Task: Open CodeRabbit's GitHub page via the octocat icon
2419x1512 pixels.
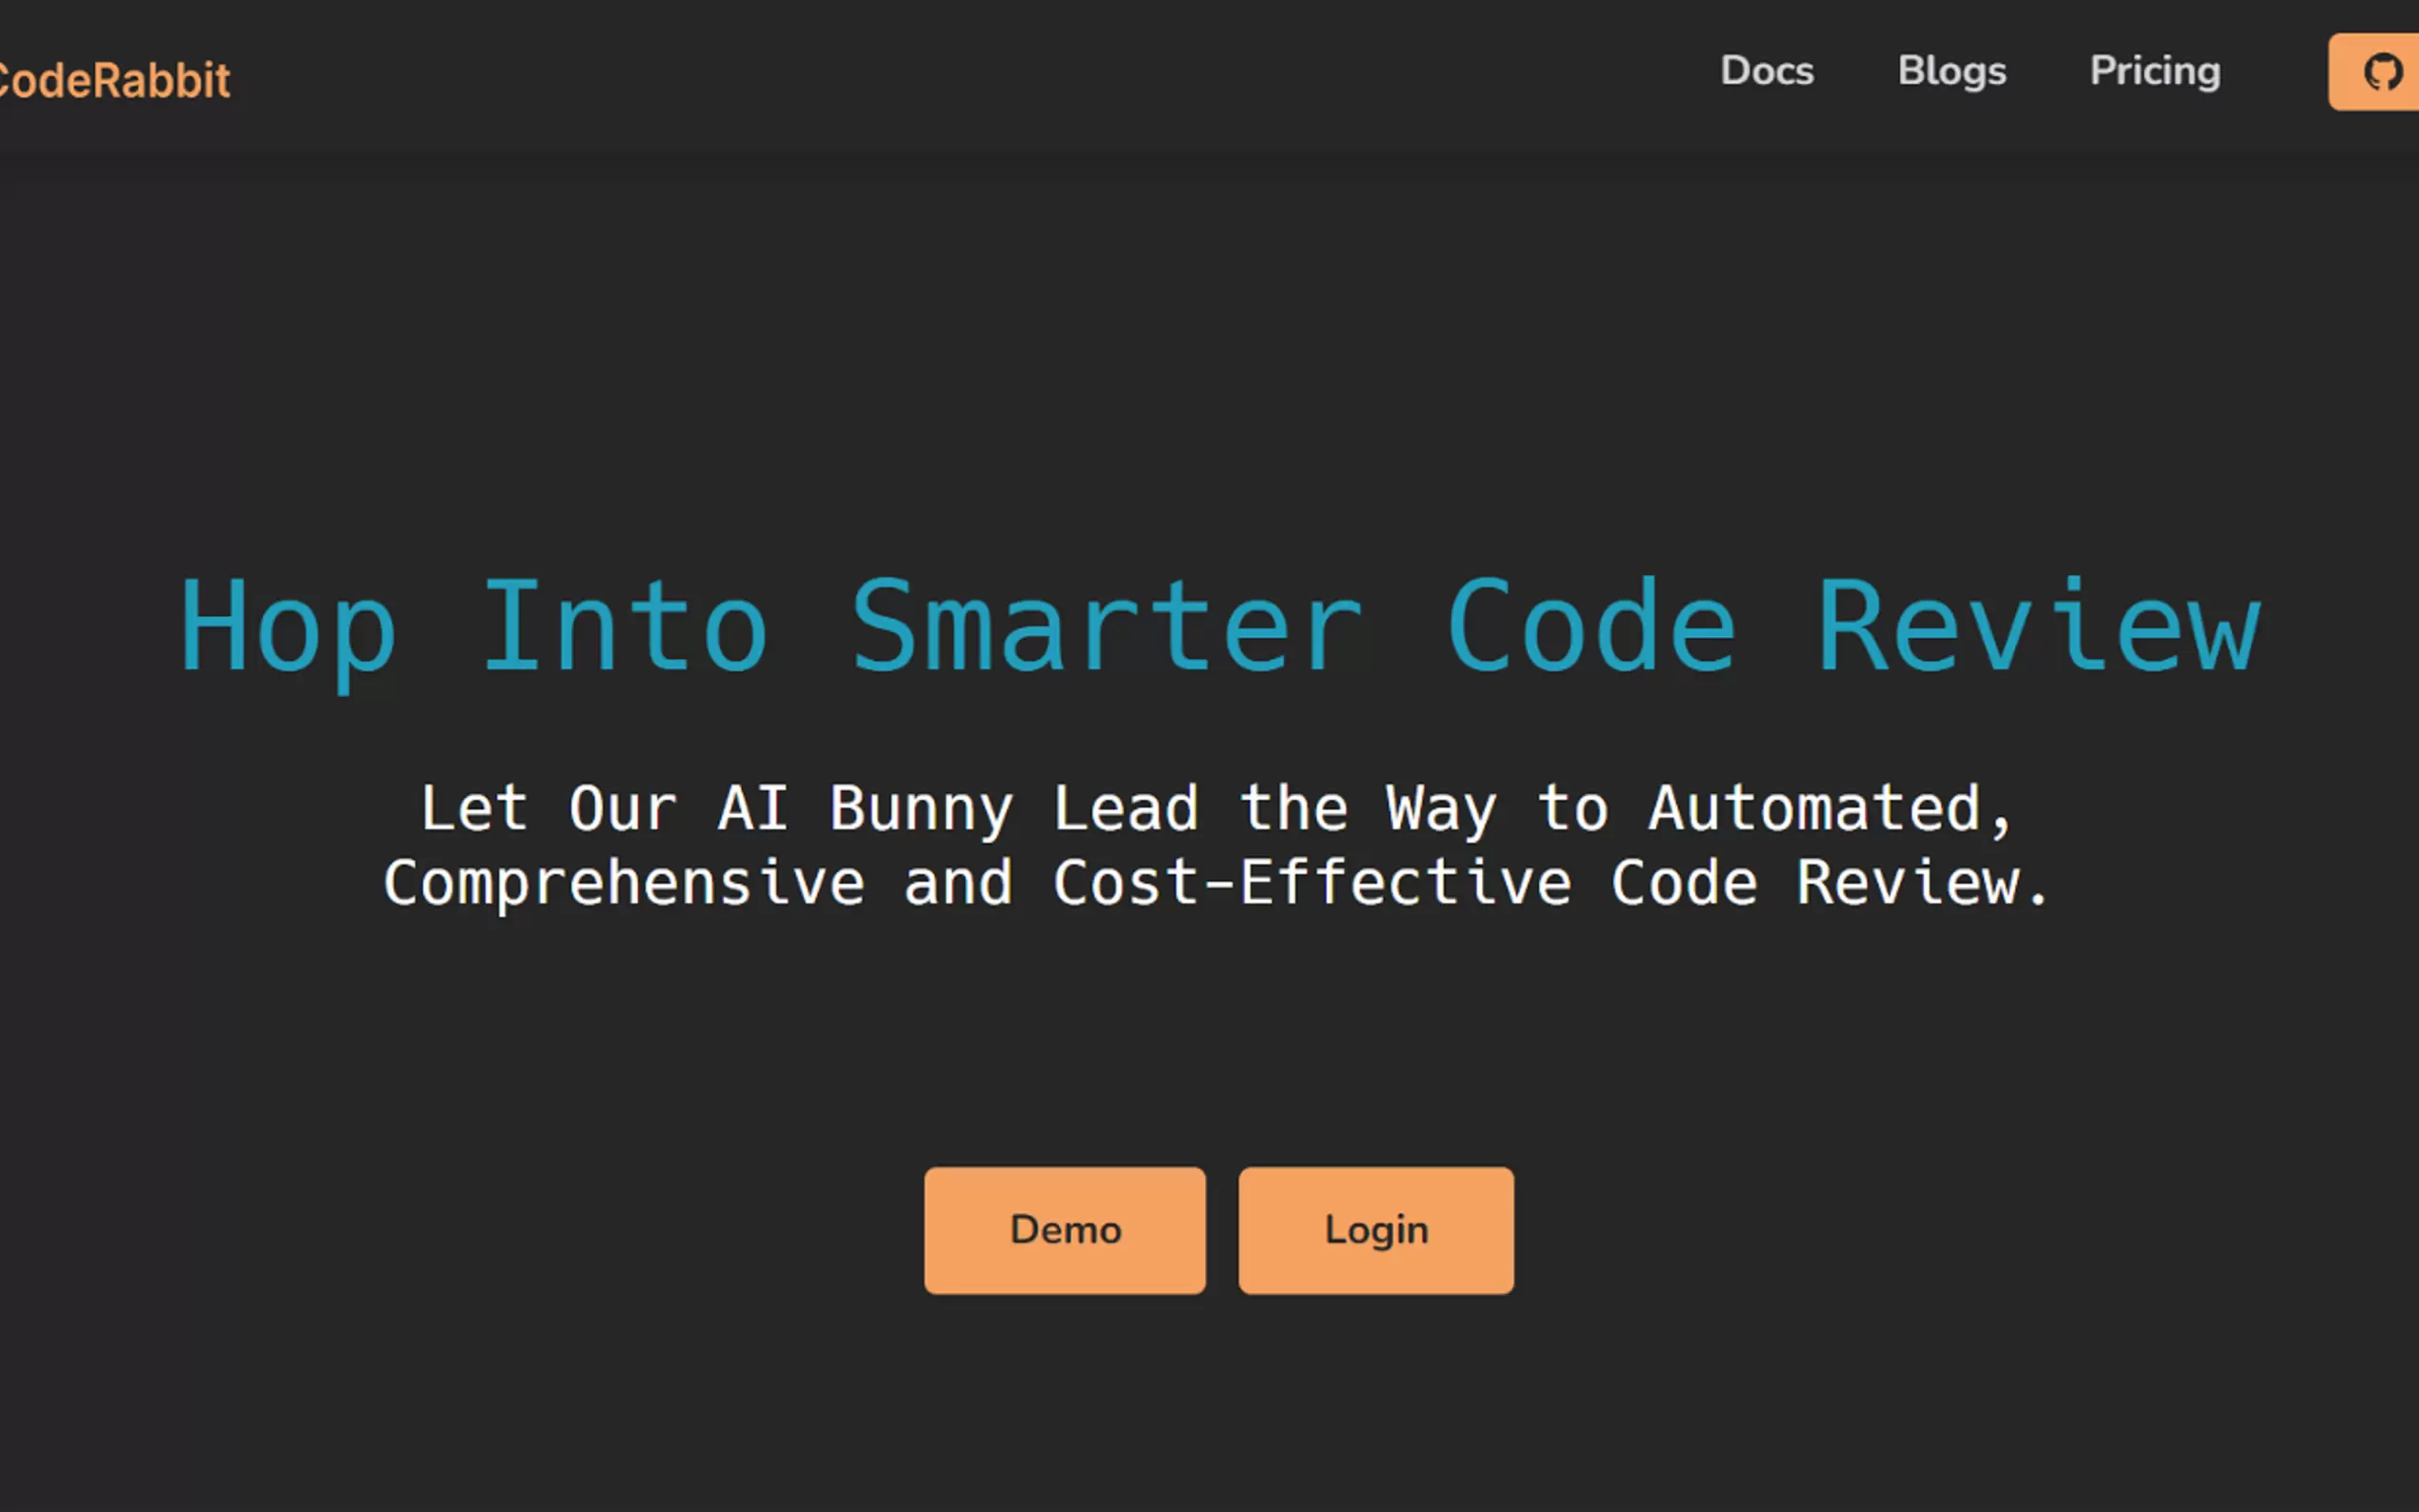Action: tap(2384, 71)
